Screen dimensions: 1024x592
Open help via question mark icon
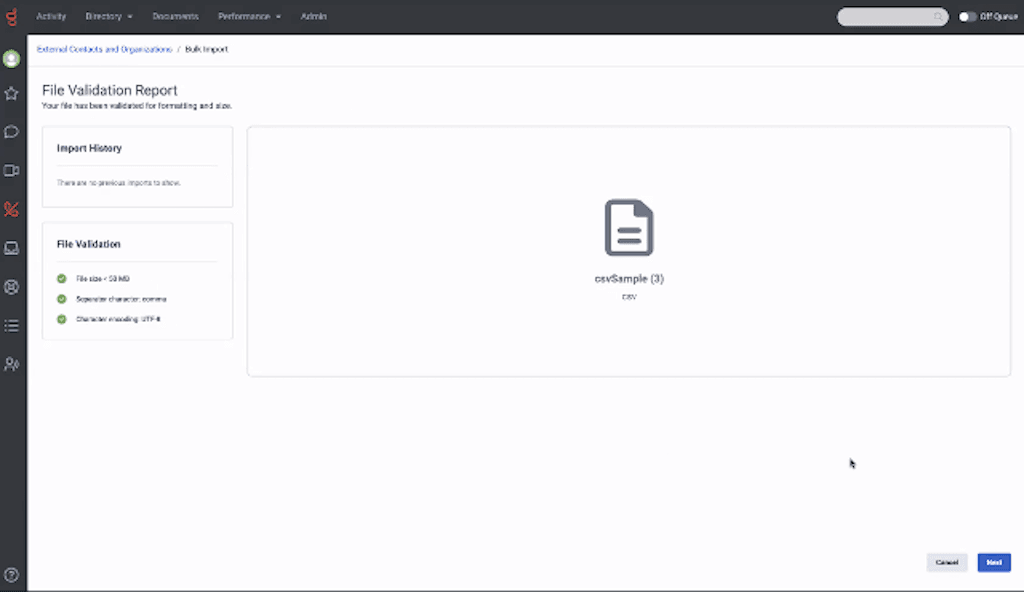(x=11, y=575)
